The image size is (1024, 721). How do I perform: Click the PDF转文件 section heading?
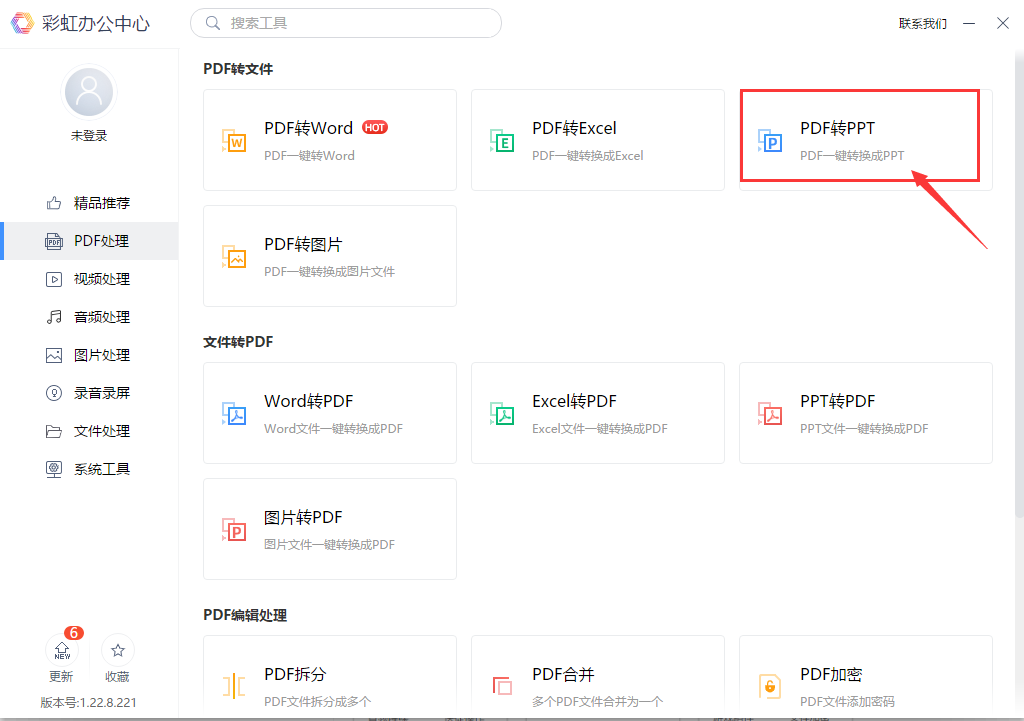click(238, 69)
